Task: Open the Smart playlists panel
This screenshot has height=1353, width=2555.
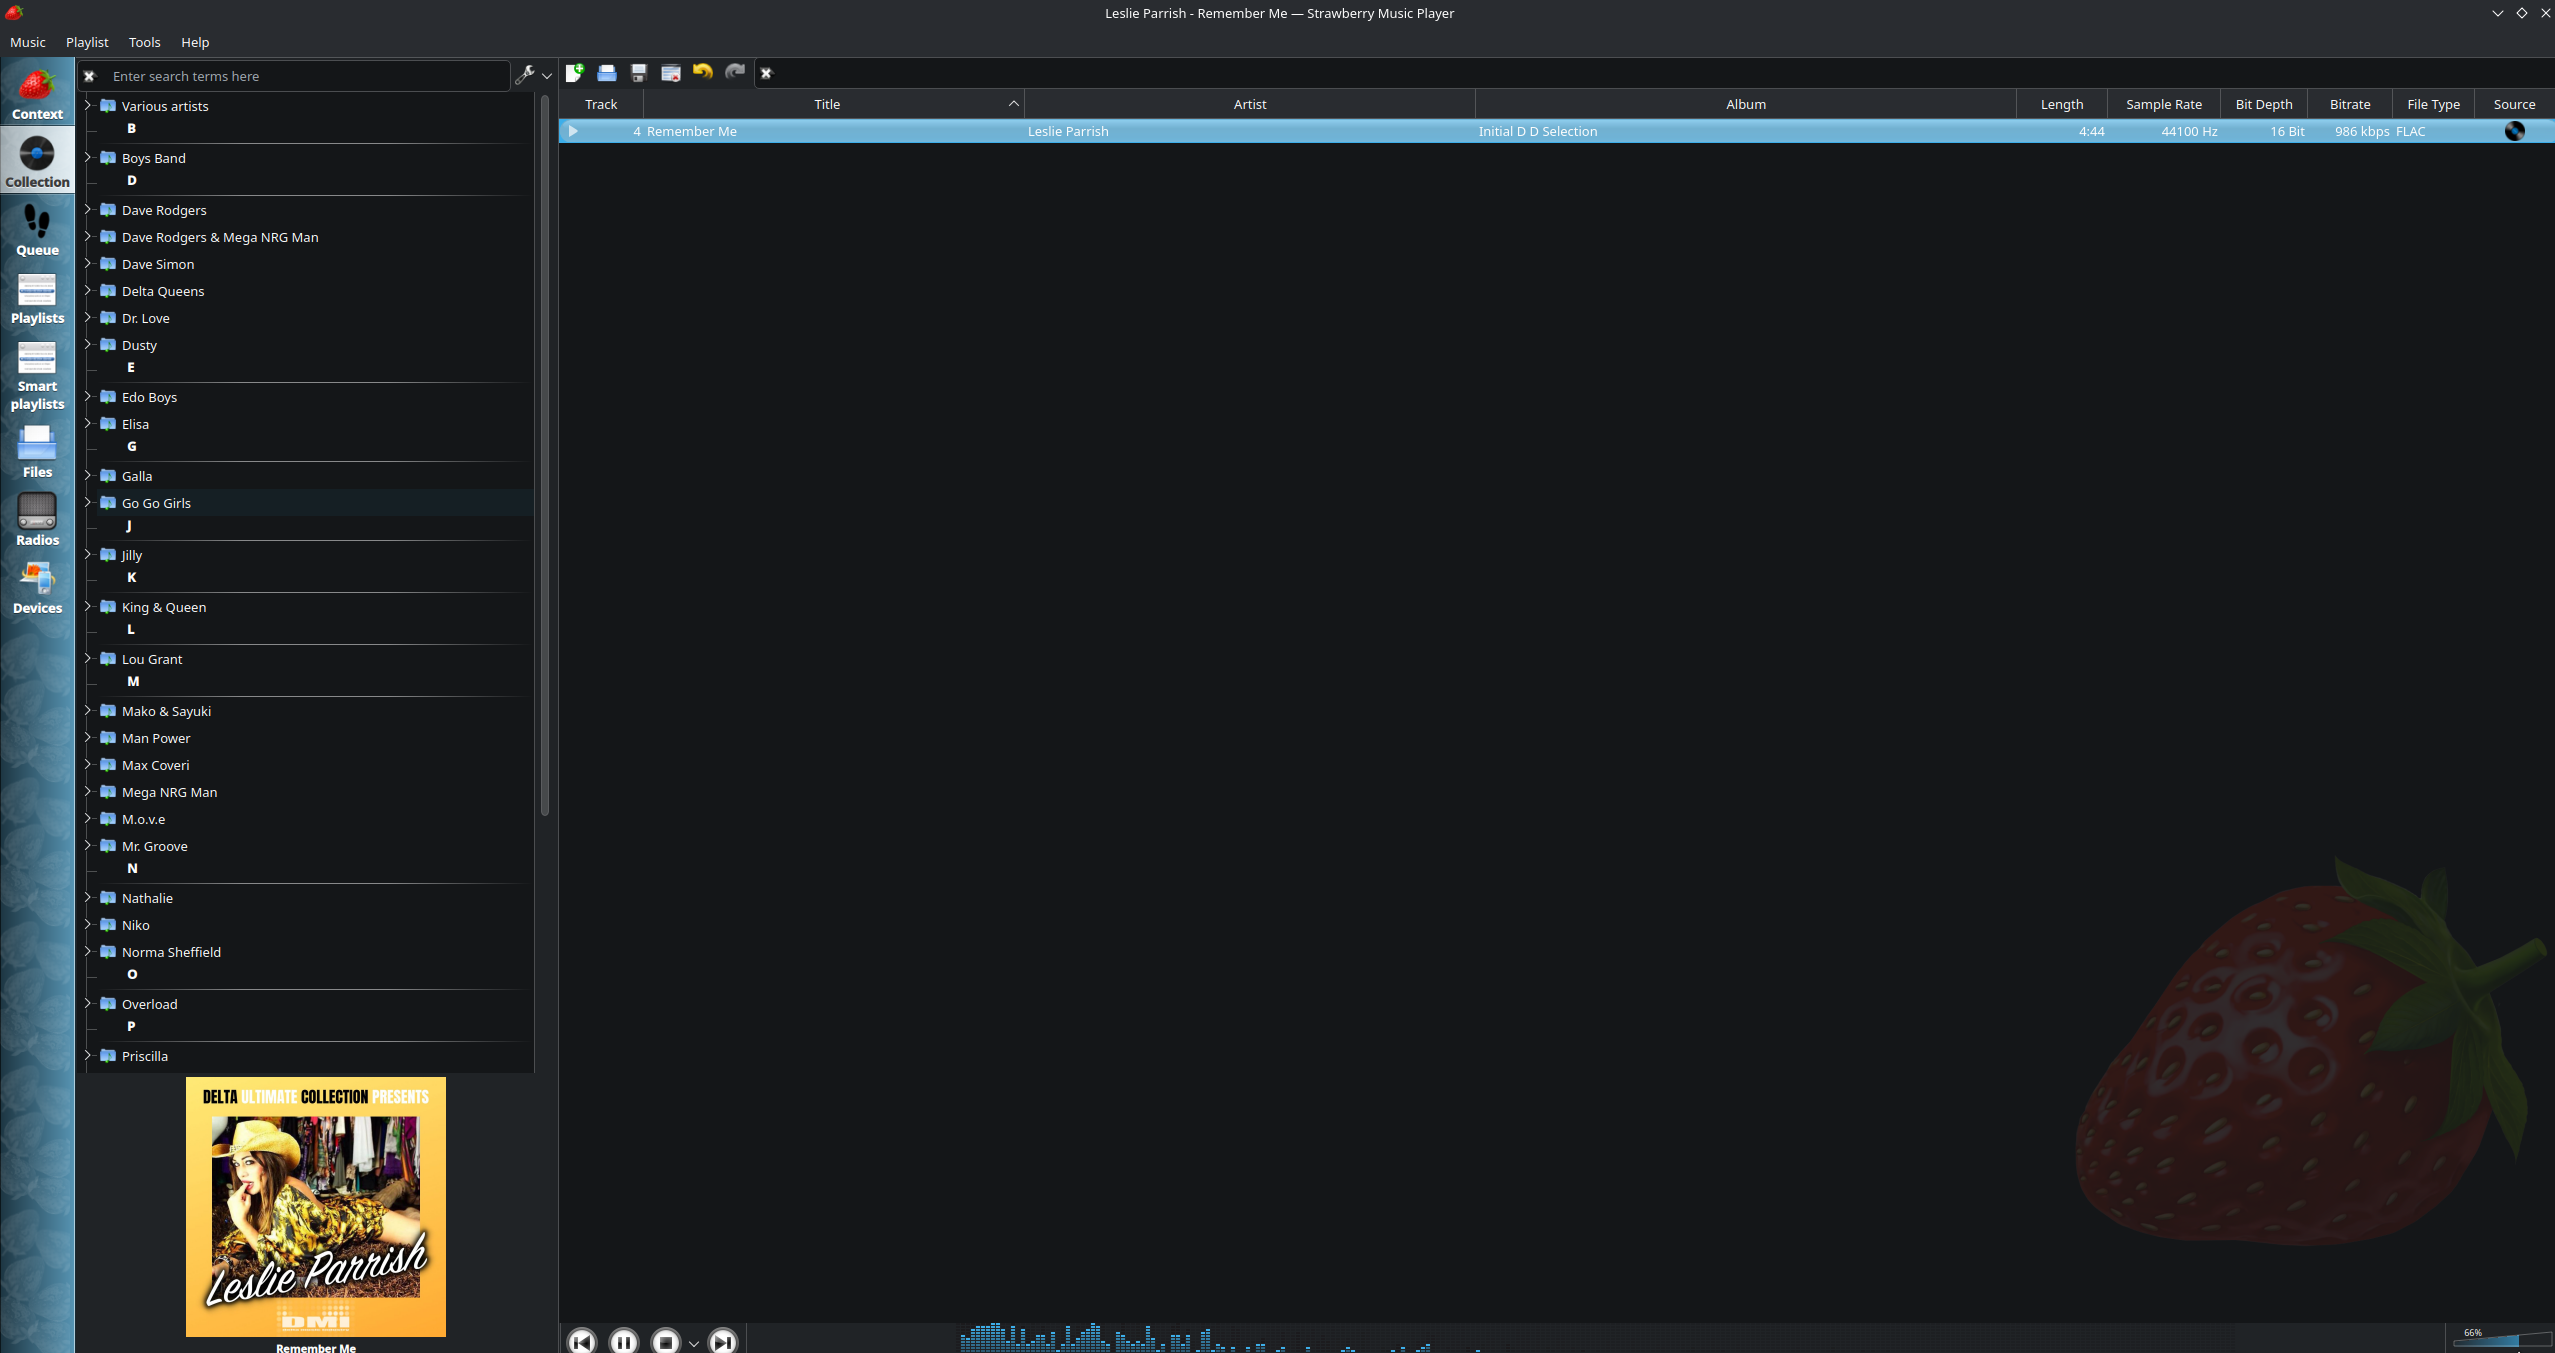Action: point(37,376)
